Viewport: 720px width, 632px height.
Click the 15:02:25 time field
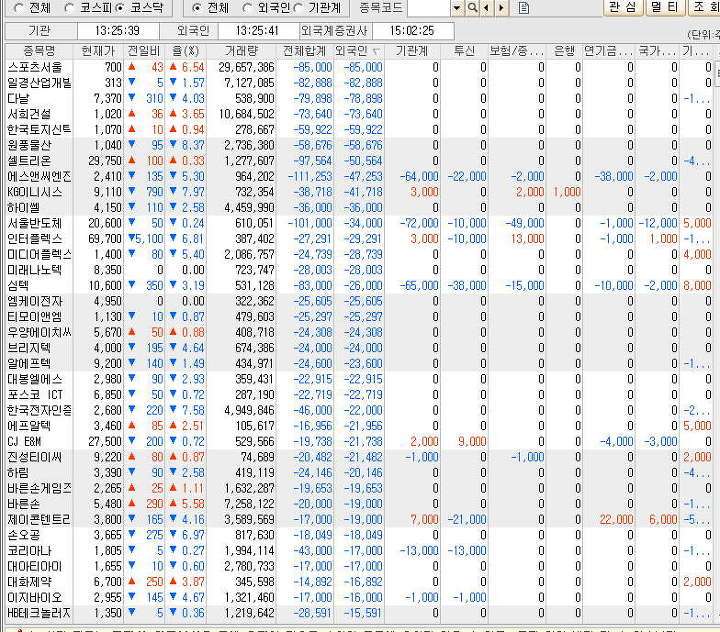[412, 31]
